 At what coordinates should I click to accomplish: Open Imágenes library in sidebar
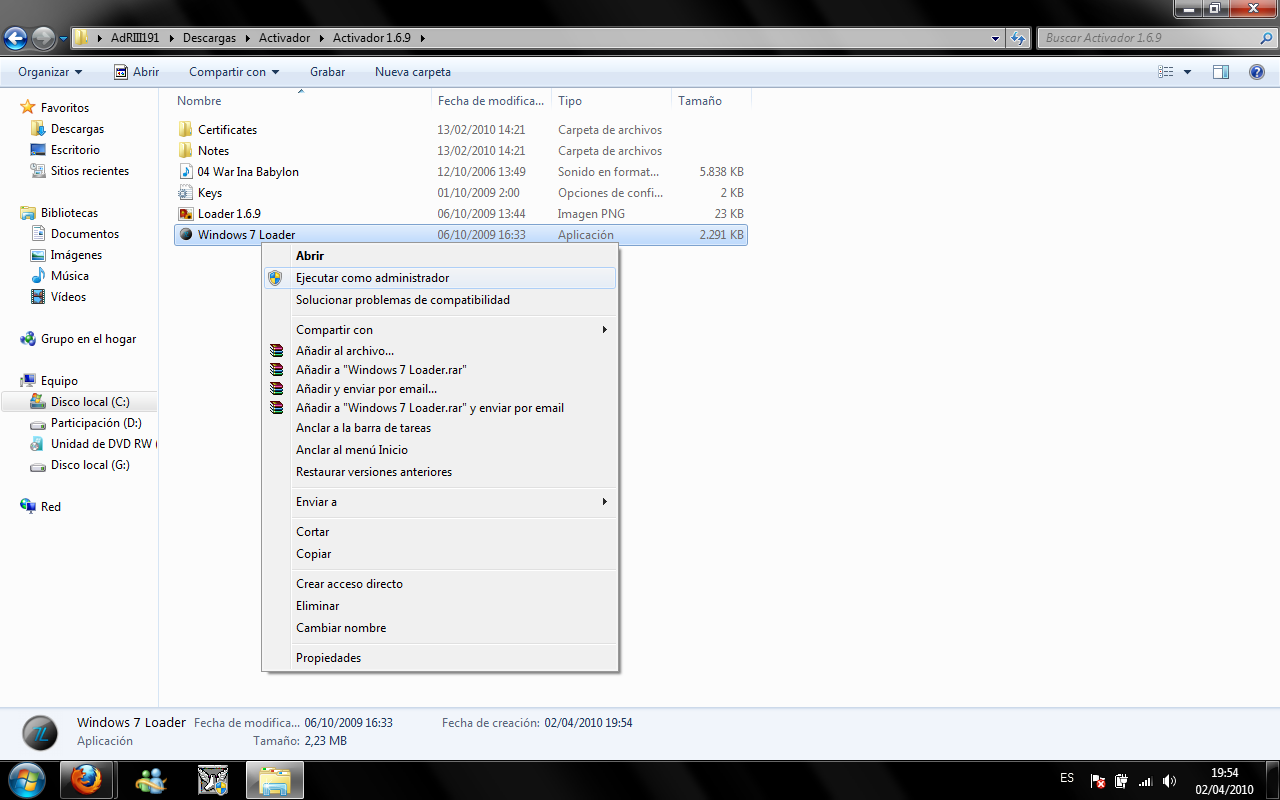tap(76, 255)
